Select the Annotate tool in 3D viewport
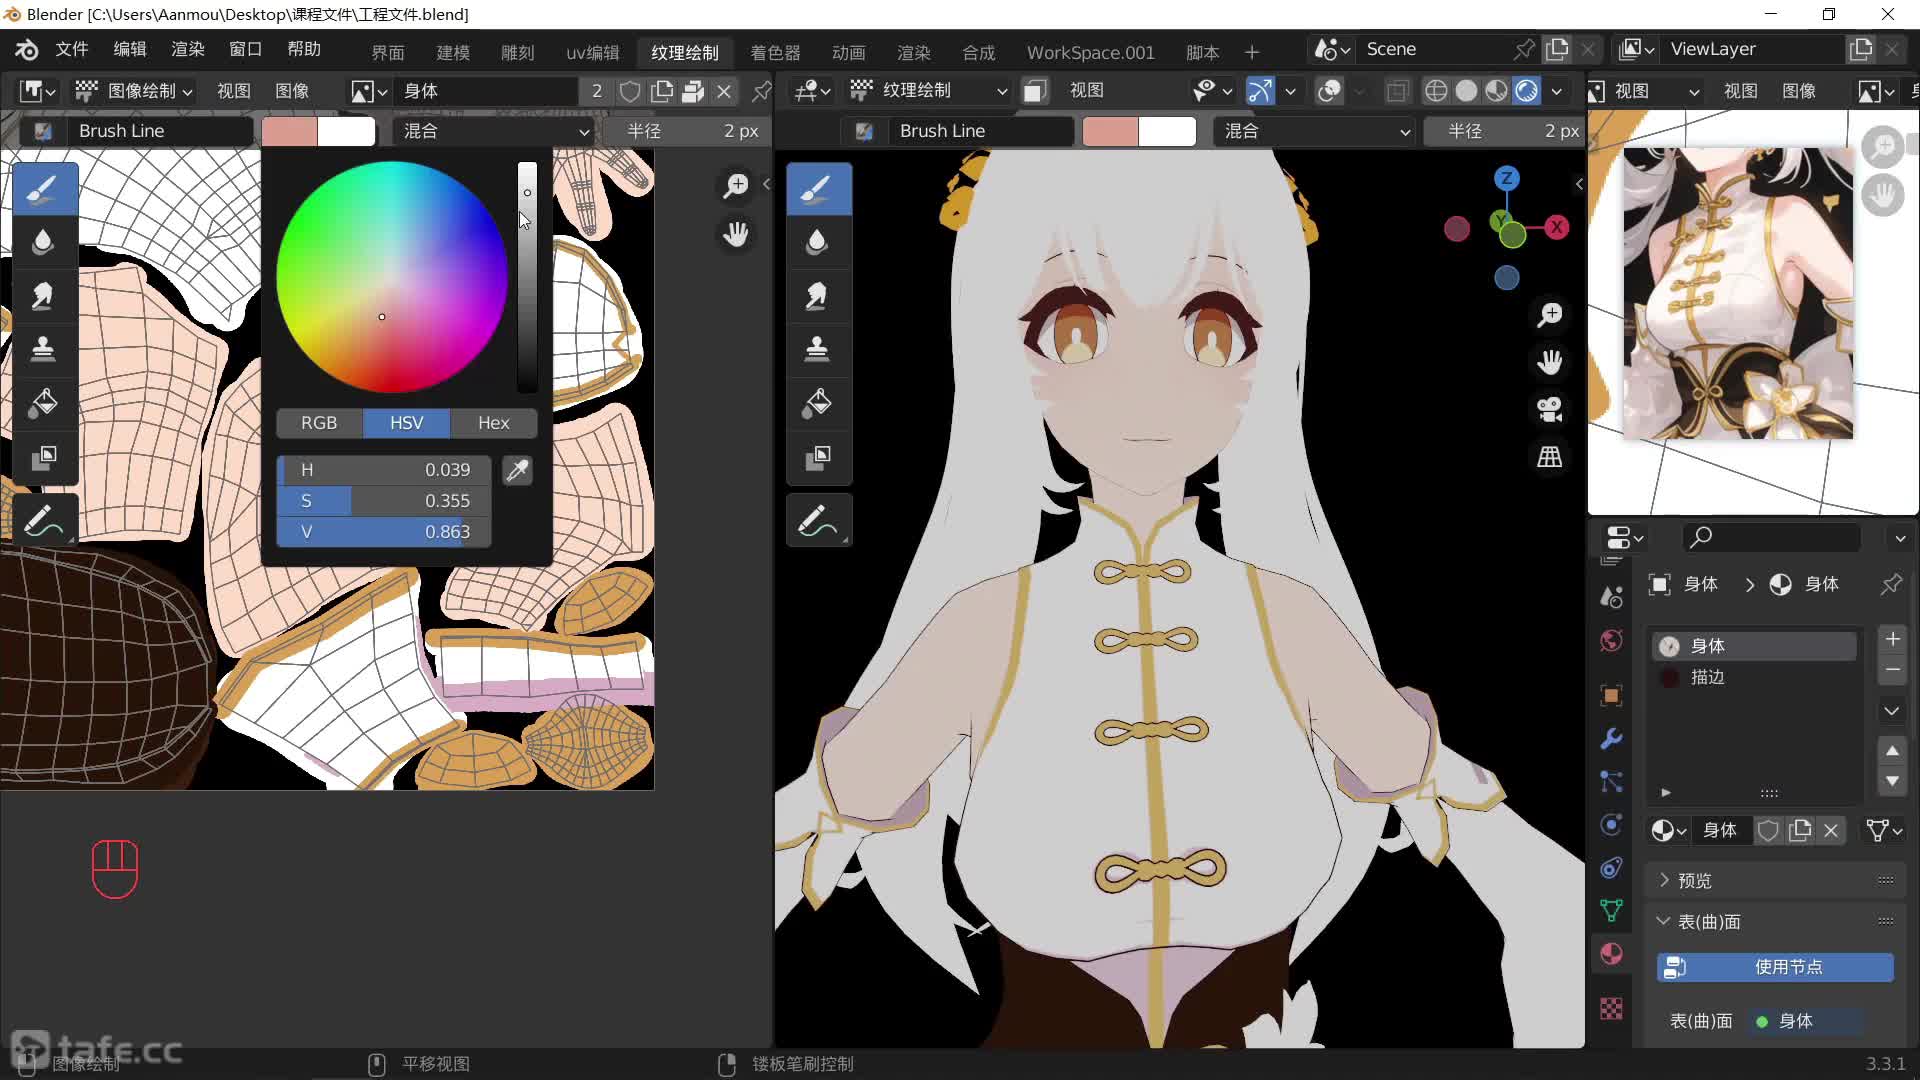 [x=818, y=521]
